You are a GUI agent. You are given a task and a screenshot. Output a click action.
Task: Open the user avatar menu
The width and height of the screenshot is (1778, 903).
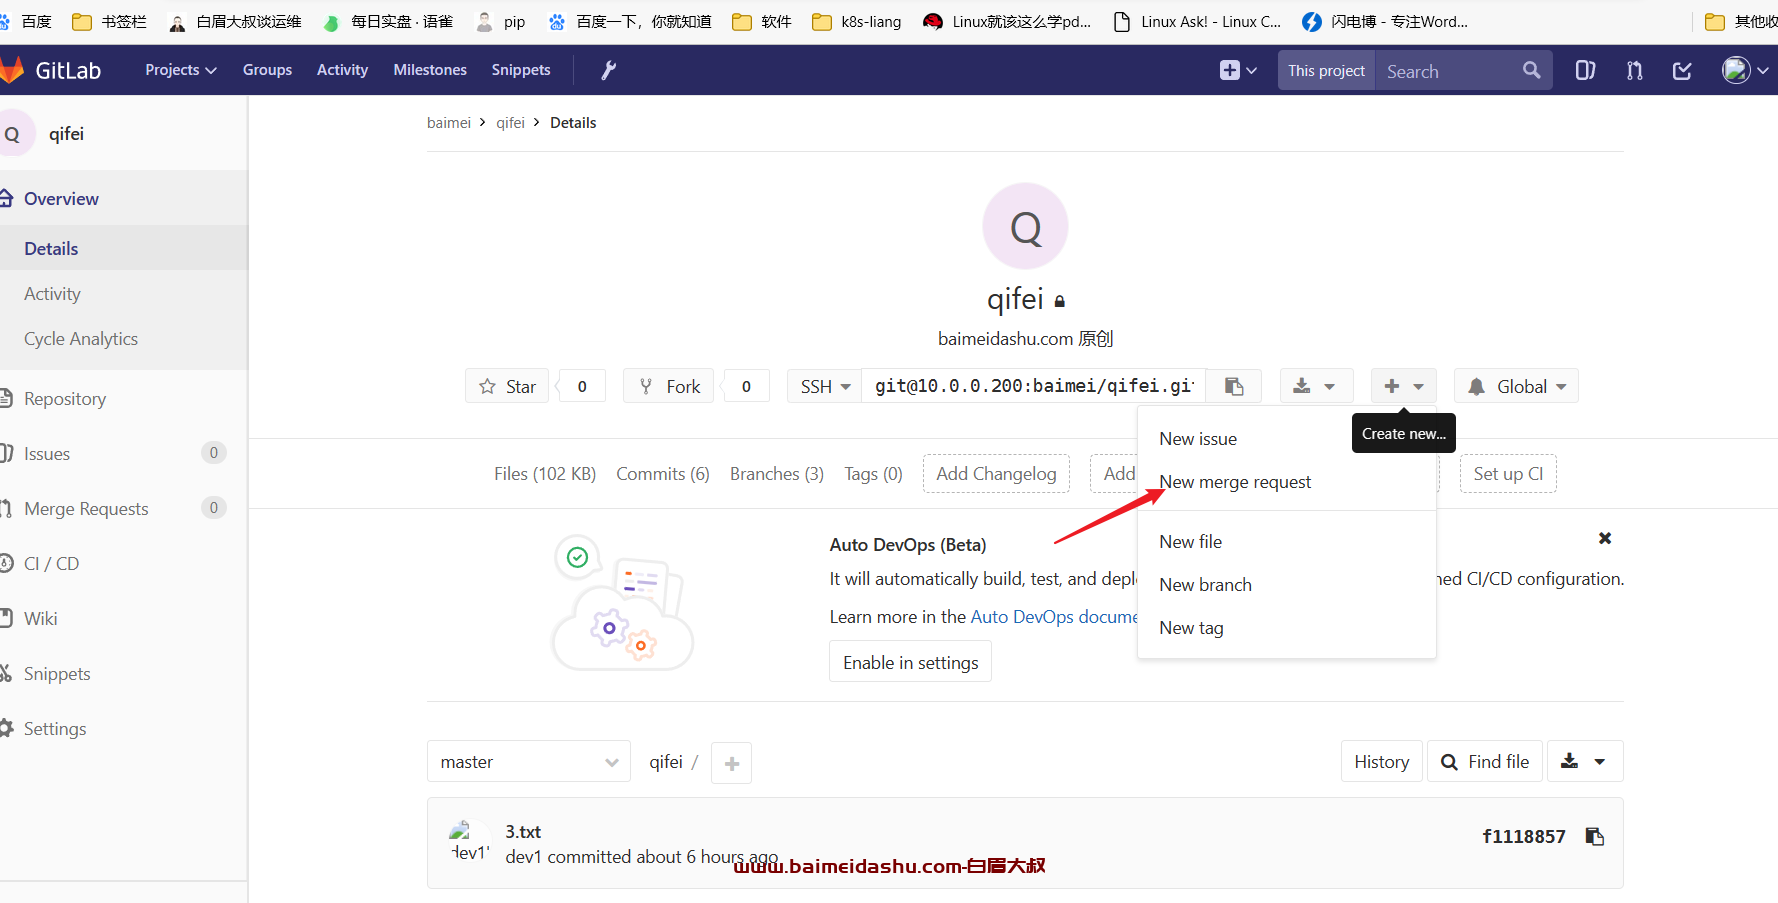point(1745,70)
